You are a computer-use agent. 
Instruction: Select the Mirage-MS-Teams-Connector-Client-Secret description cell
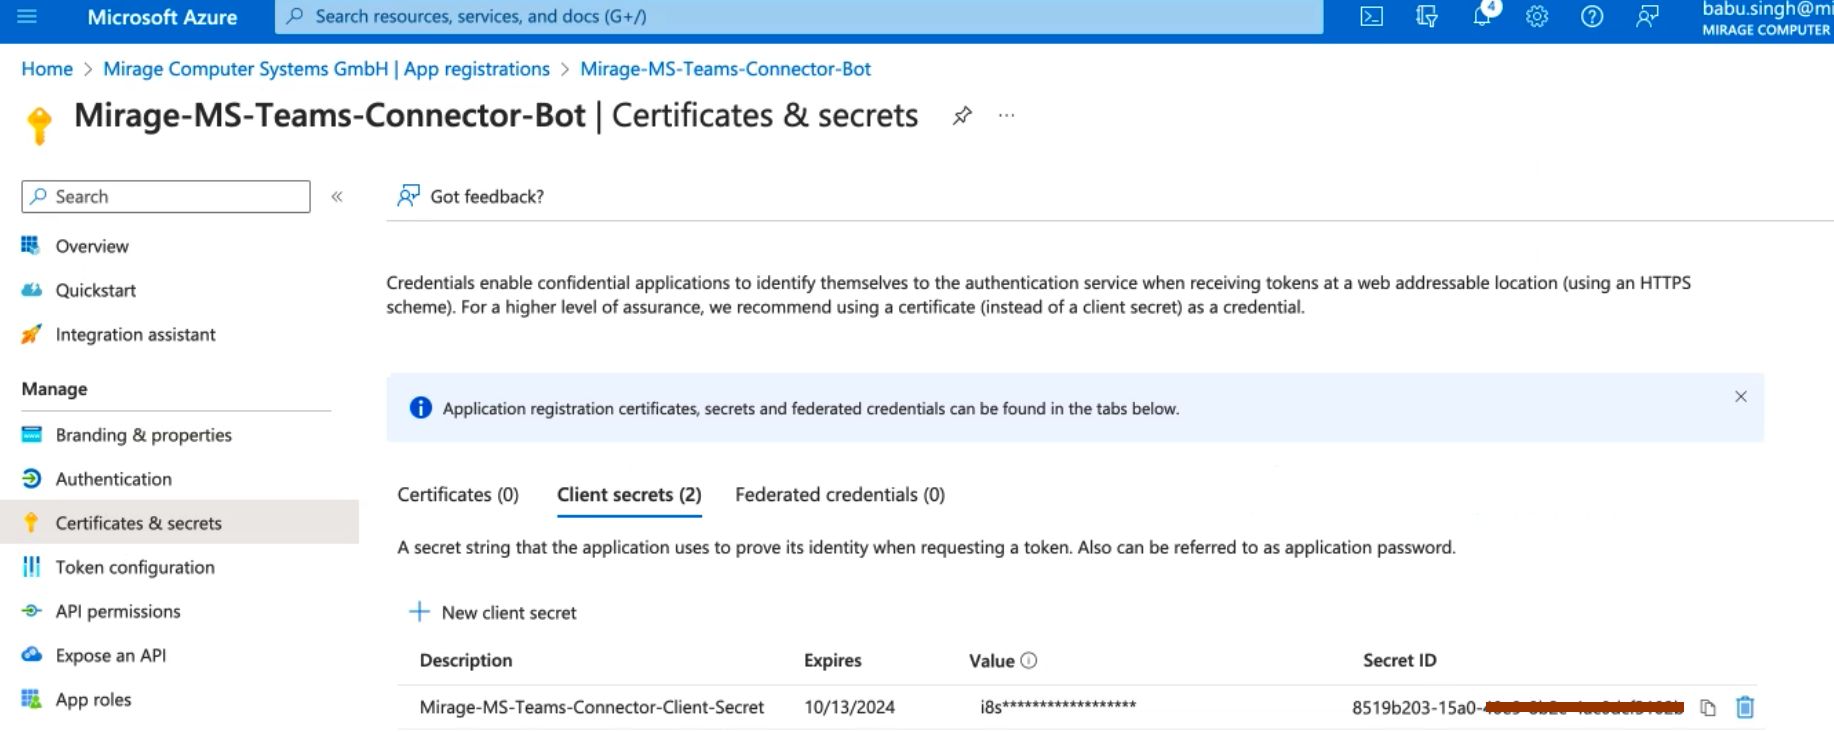(x=591, y=707)
